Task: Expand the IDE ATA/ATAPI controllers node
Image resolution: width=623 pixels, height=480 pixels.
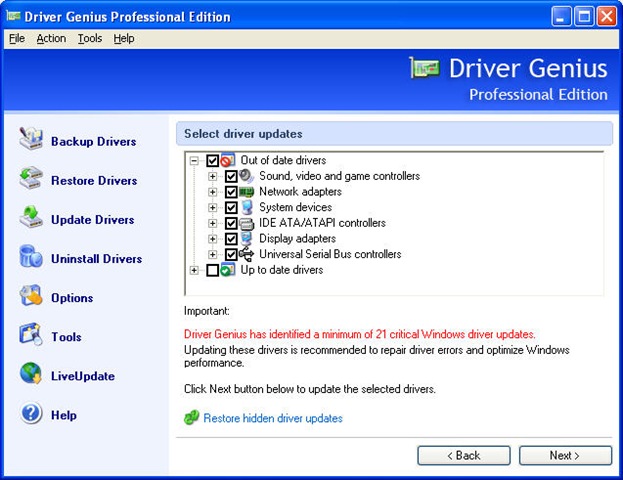Action: [x=213, y=223]
